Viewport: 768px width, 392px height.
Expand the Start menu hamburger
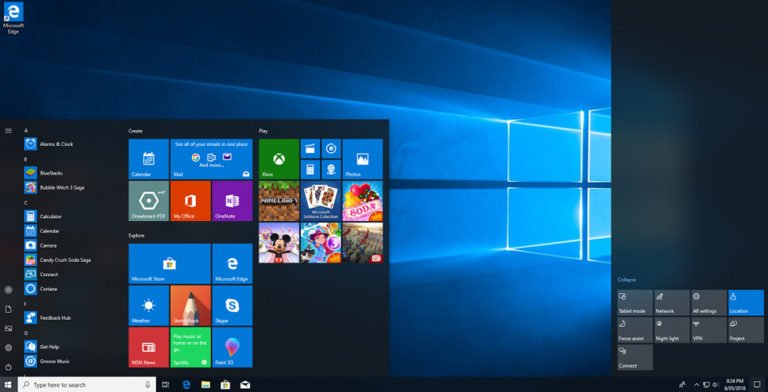point(8,130)
